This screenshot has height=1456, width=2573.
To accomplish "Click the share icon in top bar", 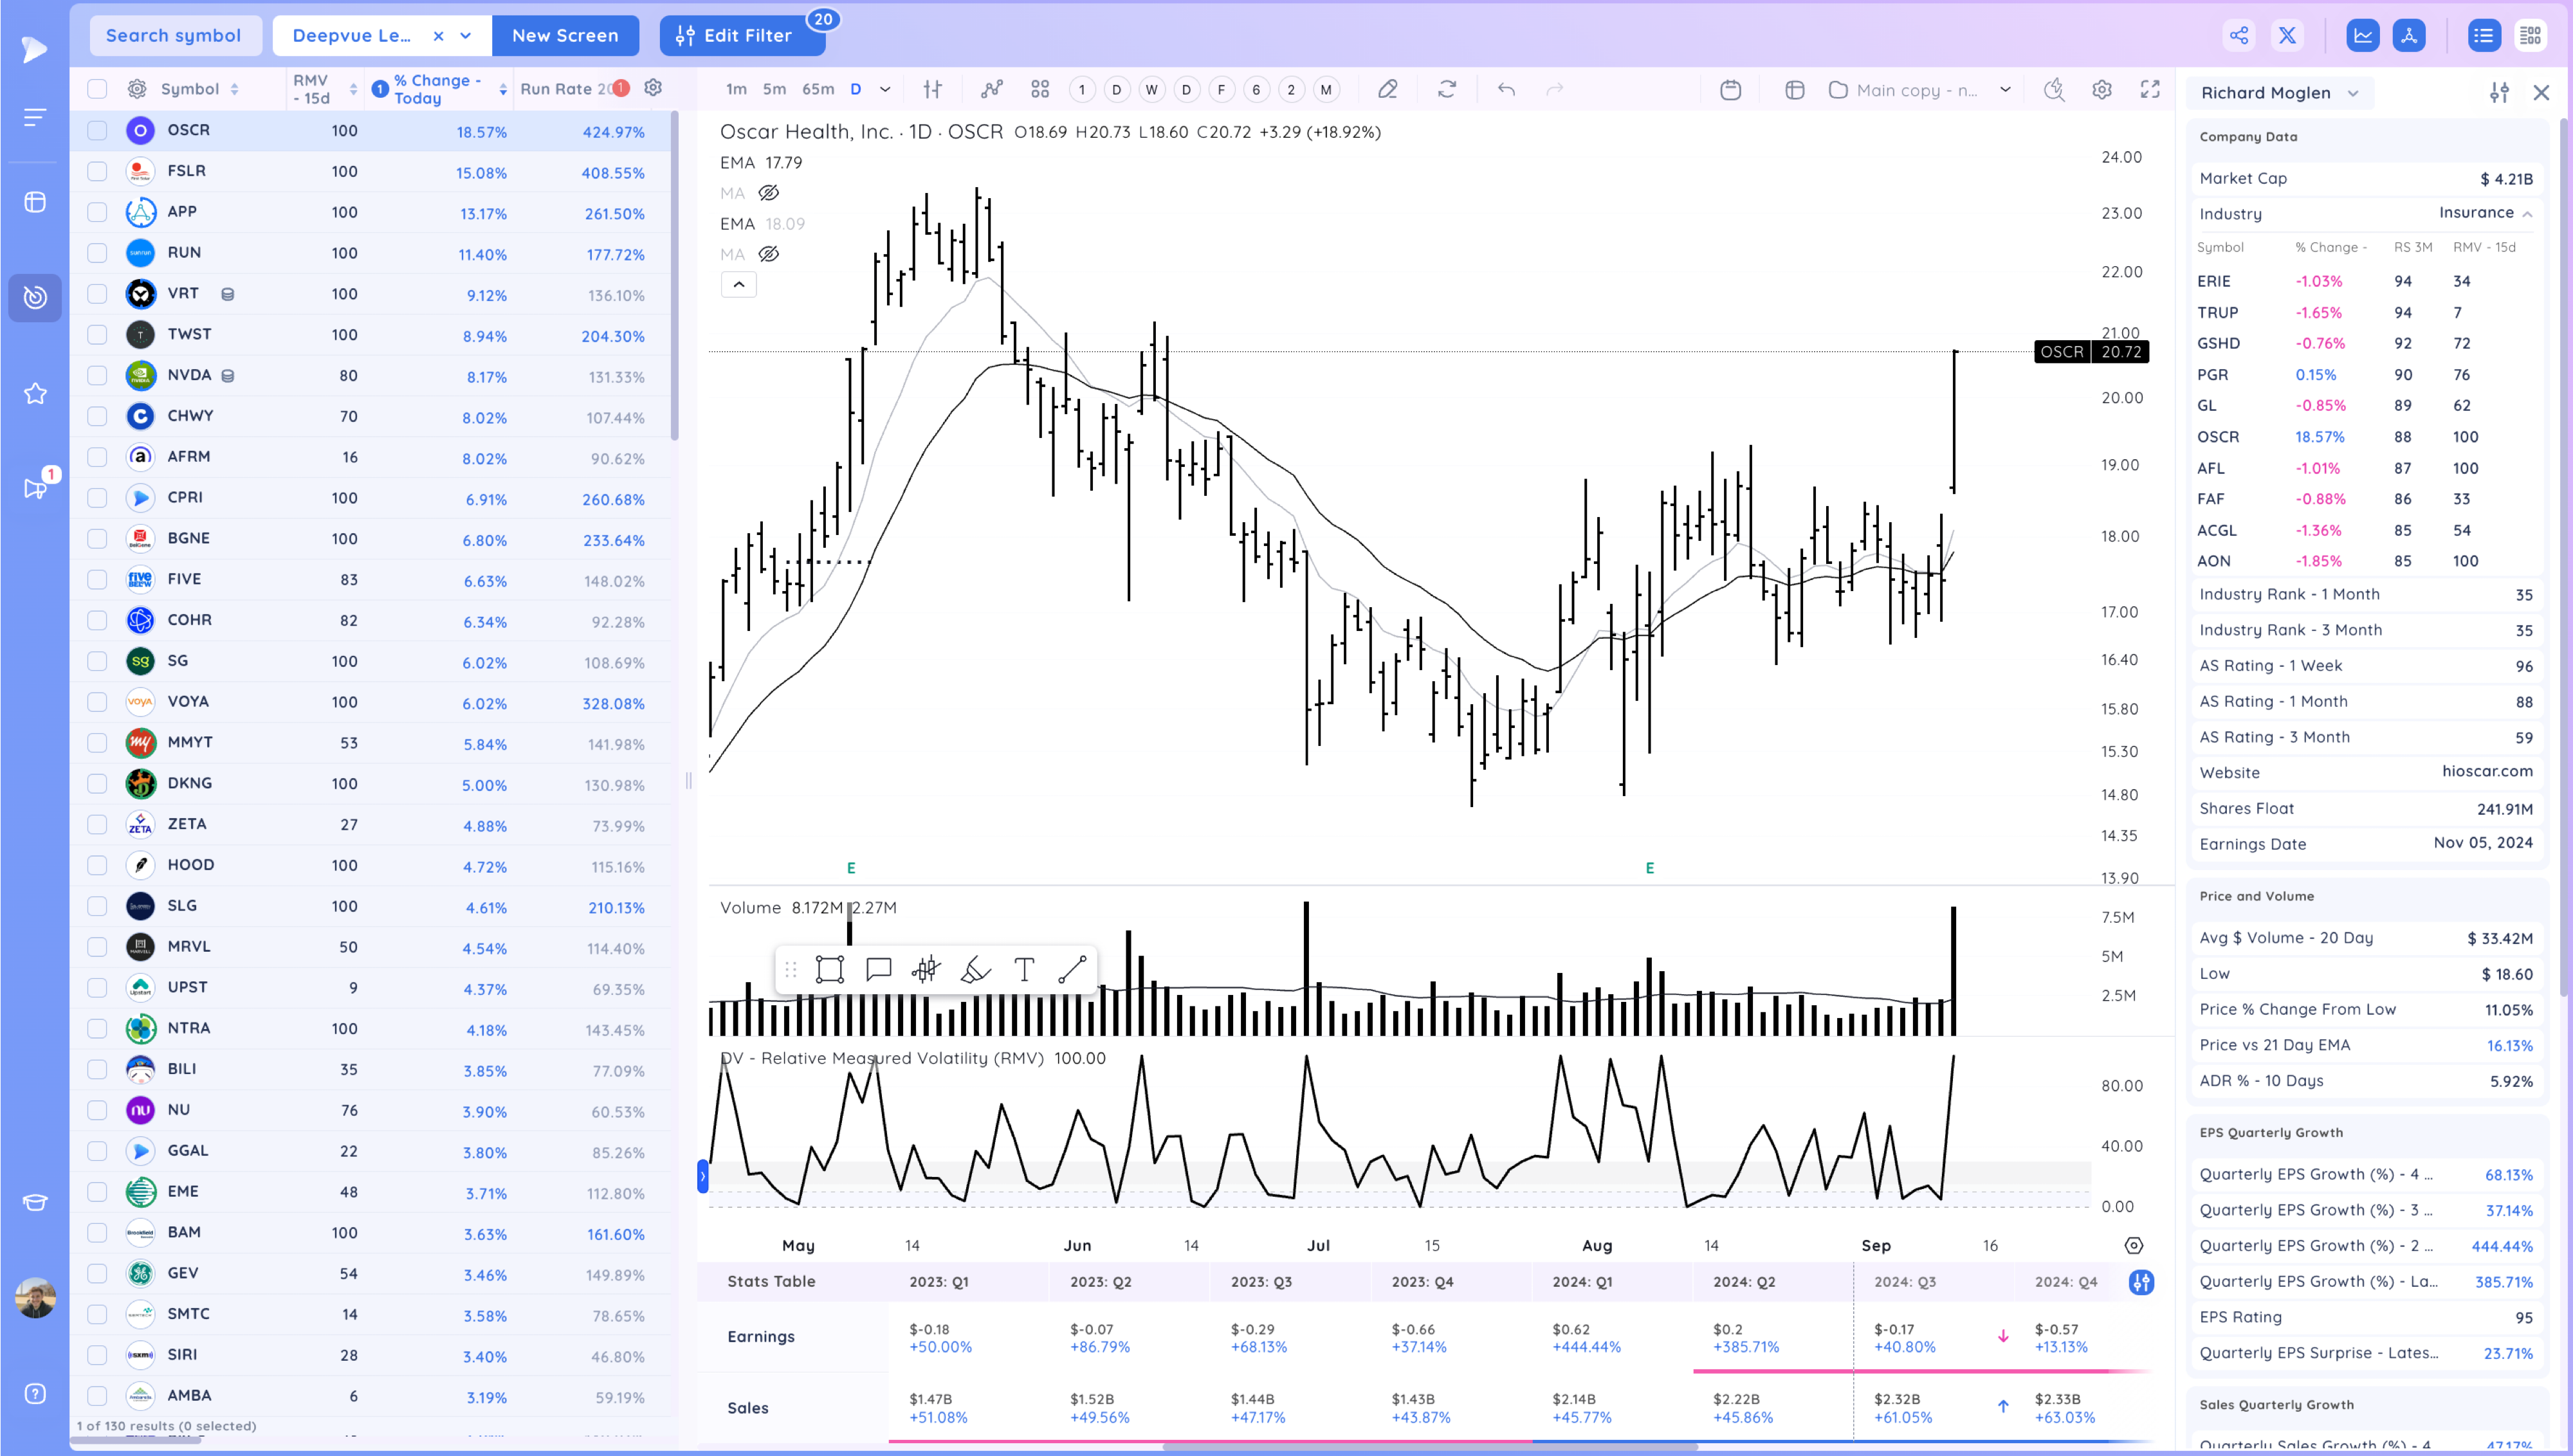I will 2238,36.
